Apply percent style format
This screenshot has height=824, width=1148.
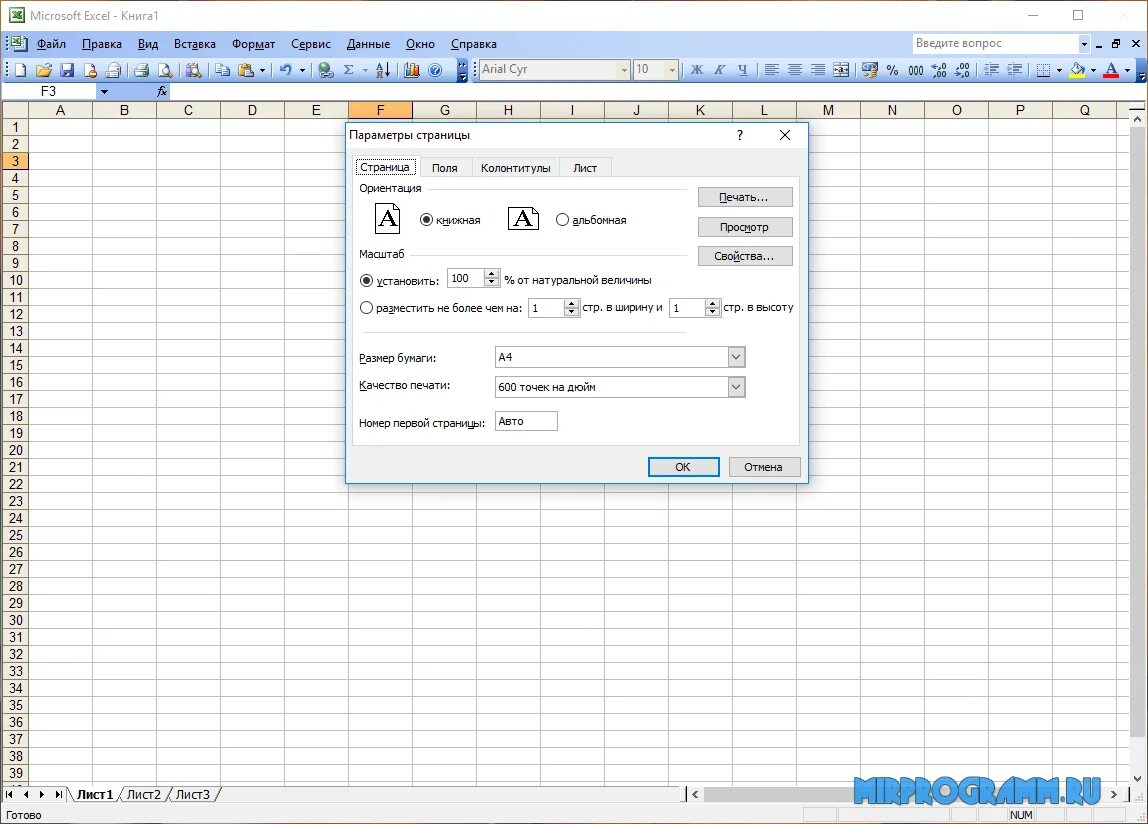click(x=892, y=70)
